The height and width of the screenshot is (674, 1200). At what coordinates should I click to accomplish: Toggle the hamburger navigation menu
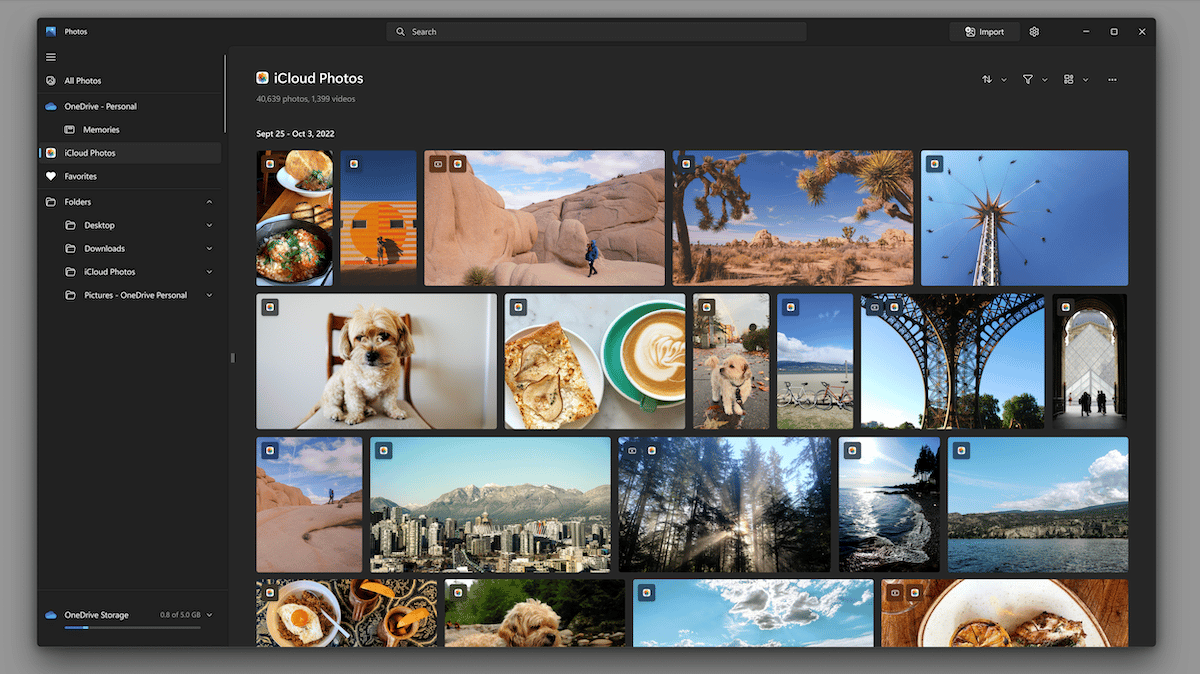(51, 57)
